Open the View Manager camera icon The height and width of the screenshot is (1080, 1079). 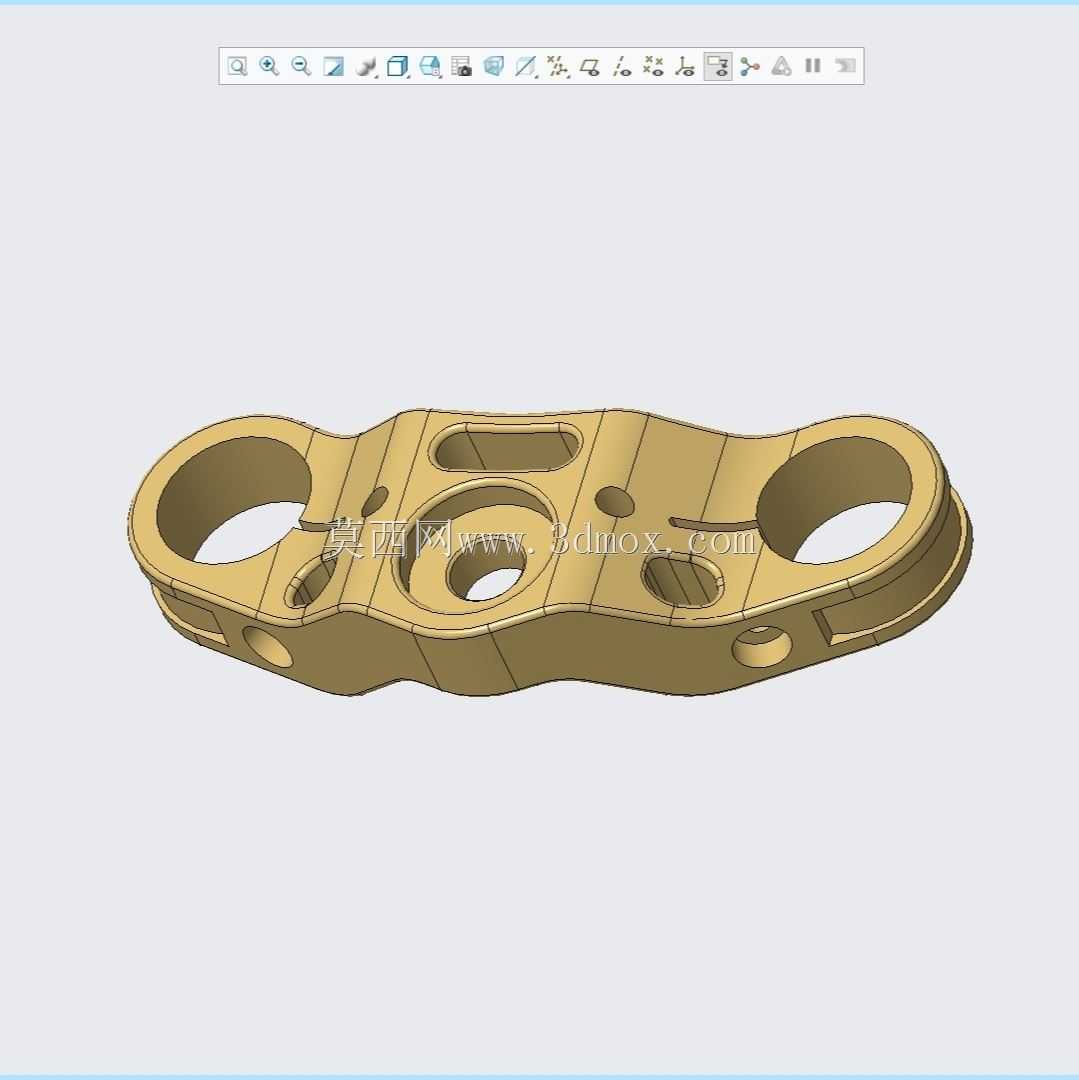(x=461, y=66)
